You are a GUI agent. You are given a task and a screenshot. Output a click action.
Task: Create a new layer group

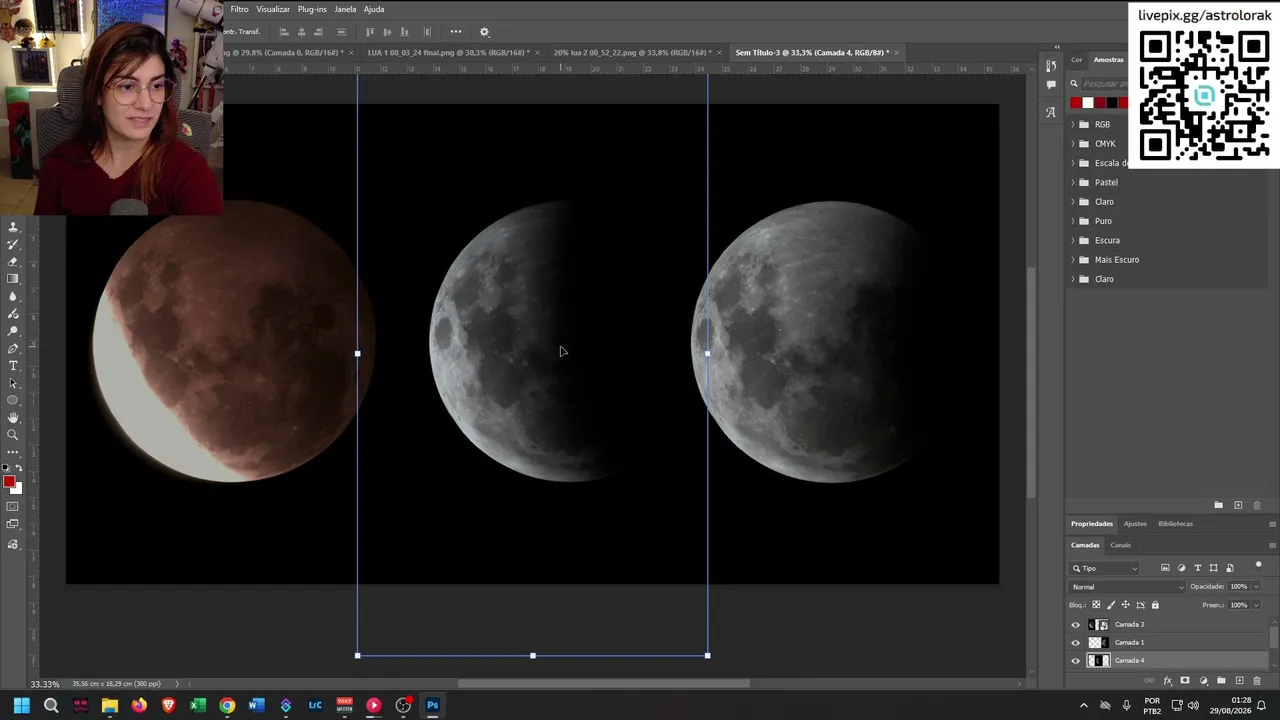(1221, 681)
